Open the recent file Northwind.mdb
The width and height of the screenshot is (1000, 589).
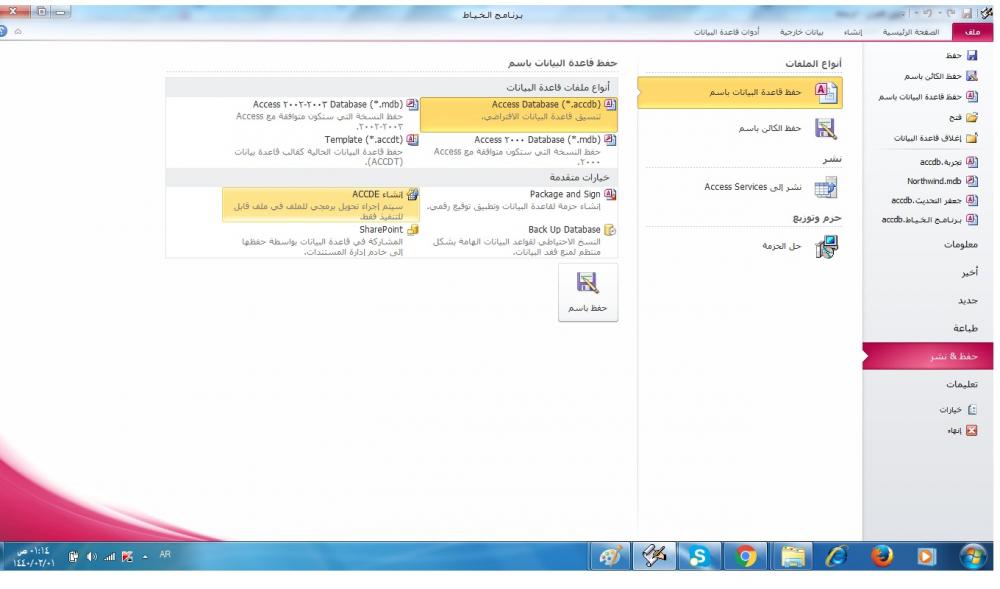942,182
